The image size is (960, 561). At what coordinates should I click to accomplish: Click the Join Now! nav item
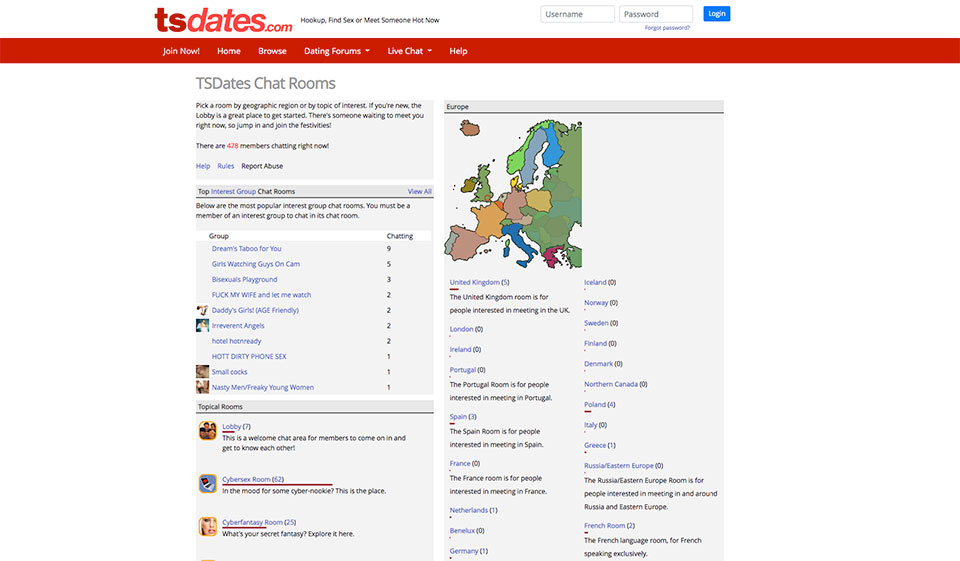click(181, 51)
